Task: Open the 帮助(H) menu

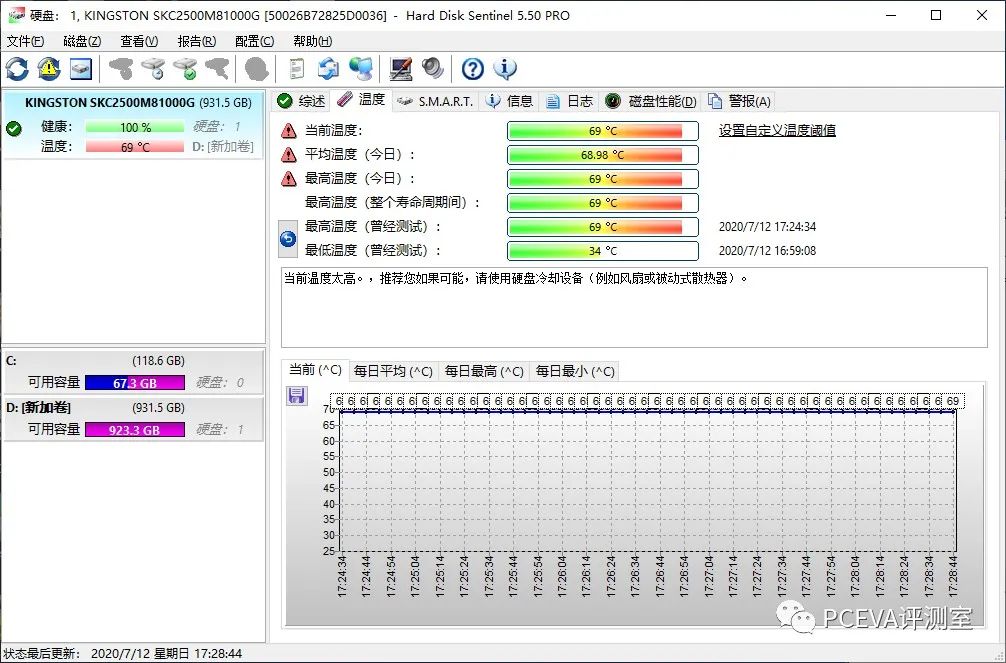Action: coord(312,41)
